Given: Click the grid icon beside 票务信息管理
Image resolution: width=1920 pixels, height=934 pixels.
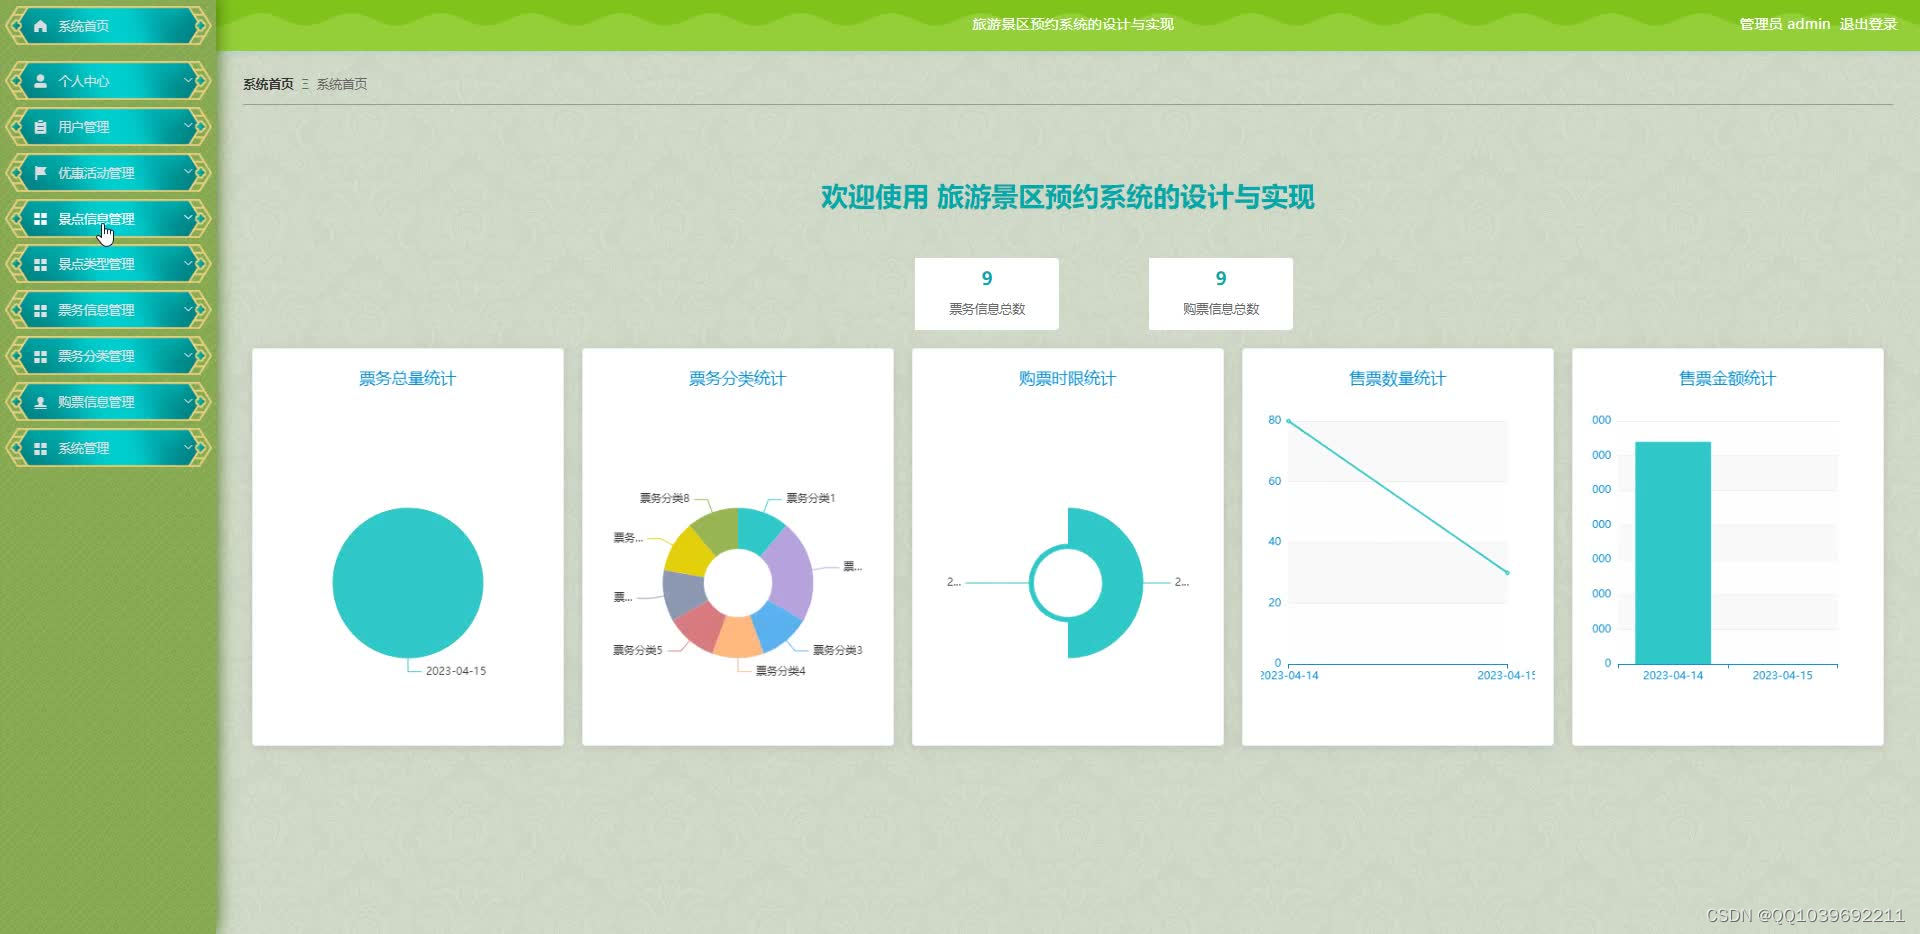Looking at the screenshot, I should tap(40, 311).
